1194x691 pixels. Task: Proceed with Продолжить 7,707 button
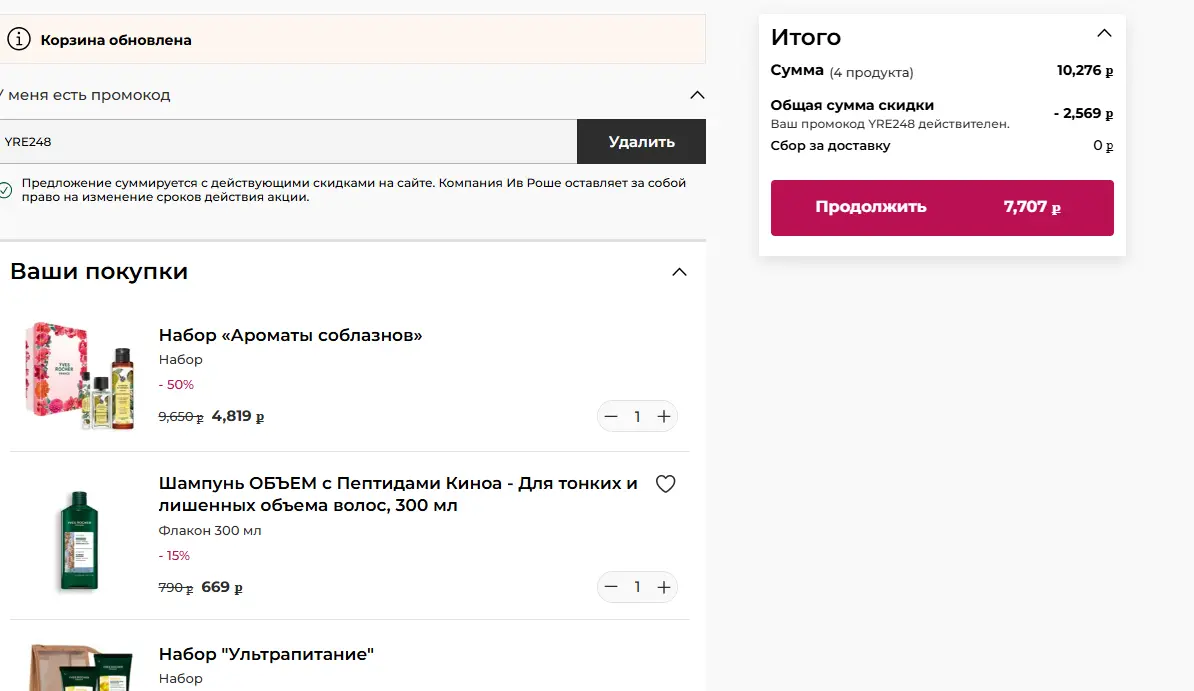coord(941,207)
